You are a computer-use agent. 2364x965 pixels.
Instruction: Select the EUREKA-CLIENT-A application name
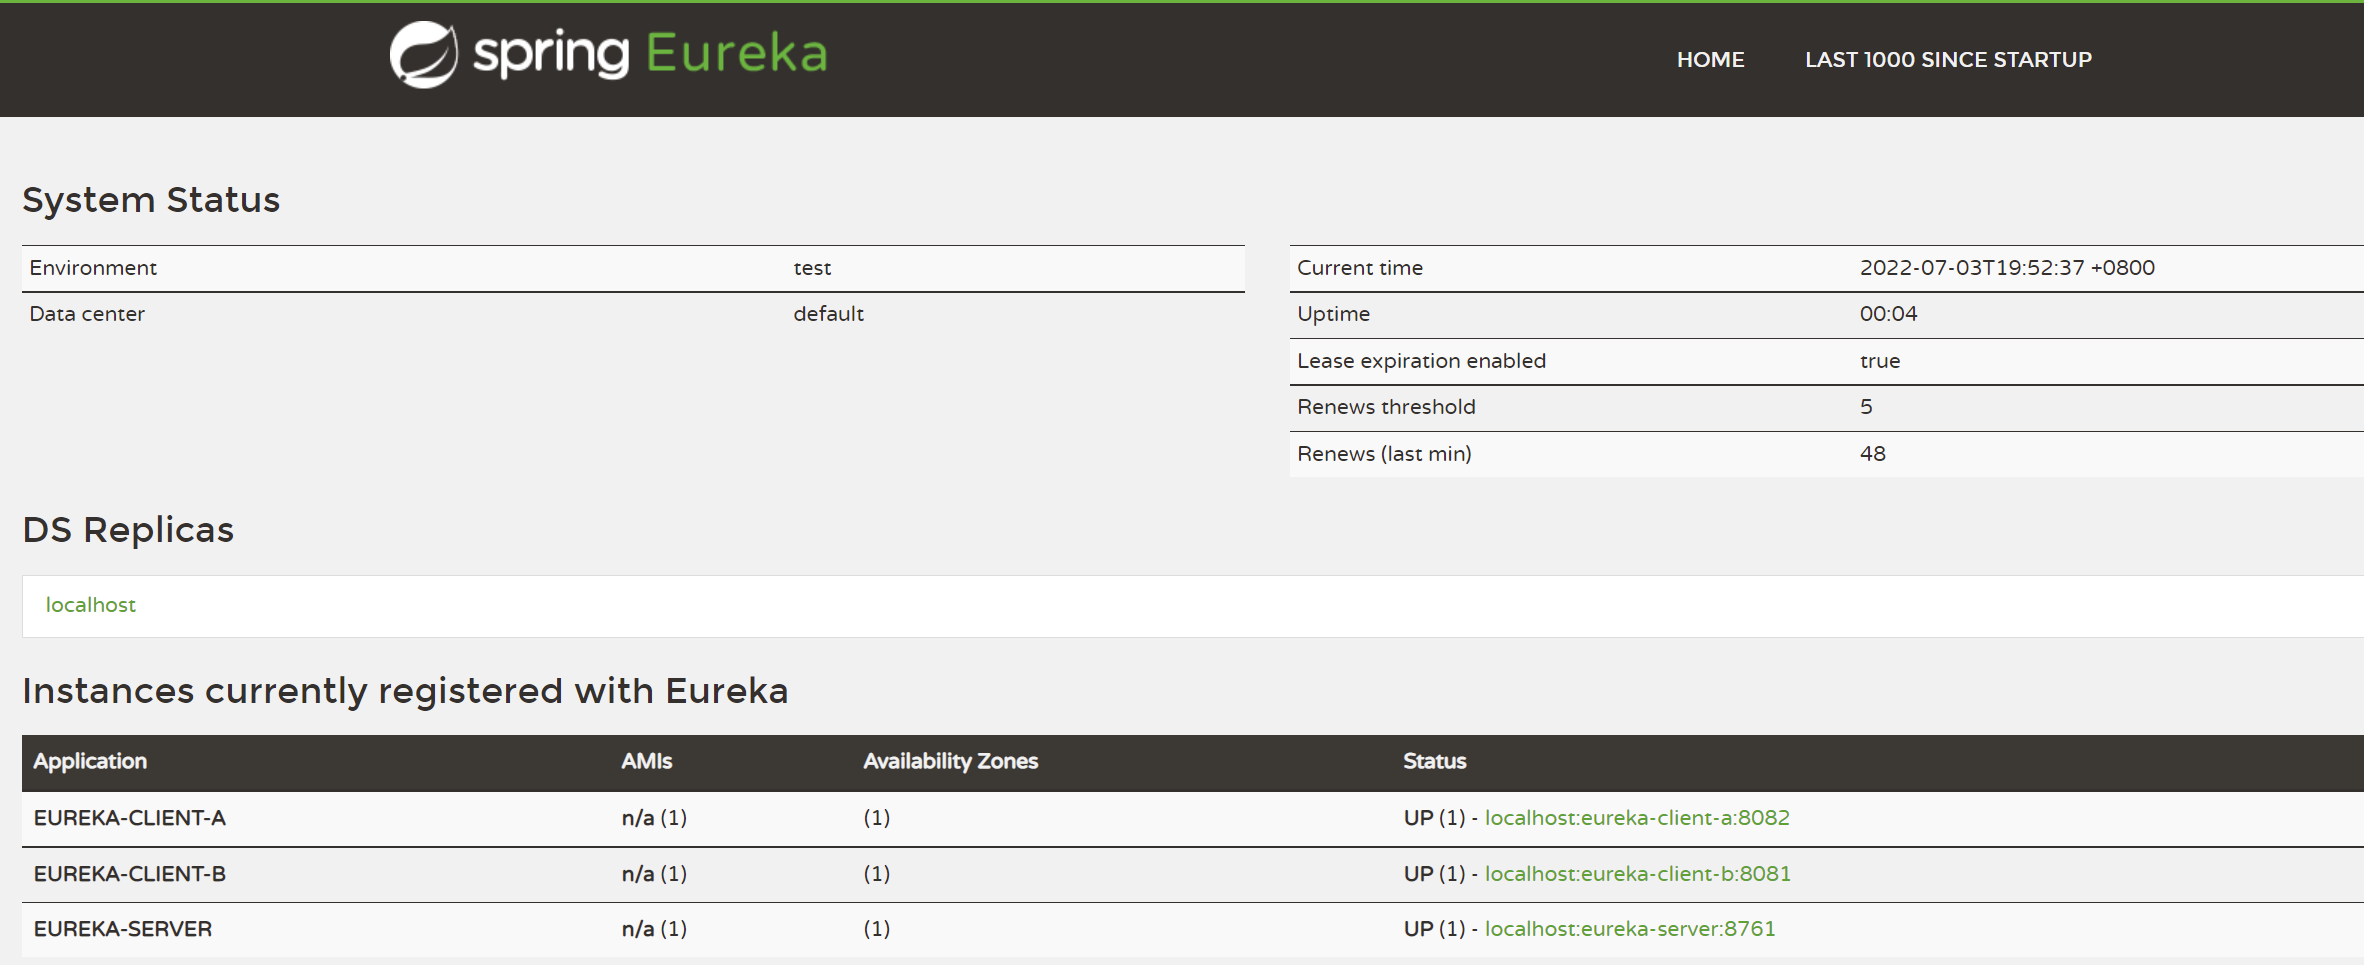click(130, 818)
